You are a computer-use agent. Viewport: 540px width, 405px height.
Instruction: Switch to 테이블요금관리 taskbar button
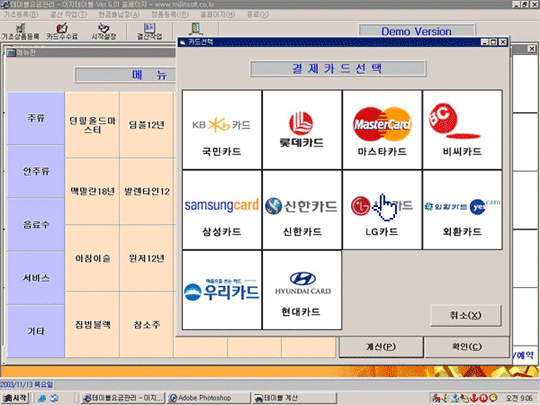coord(123,398)
